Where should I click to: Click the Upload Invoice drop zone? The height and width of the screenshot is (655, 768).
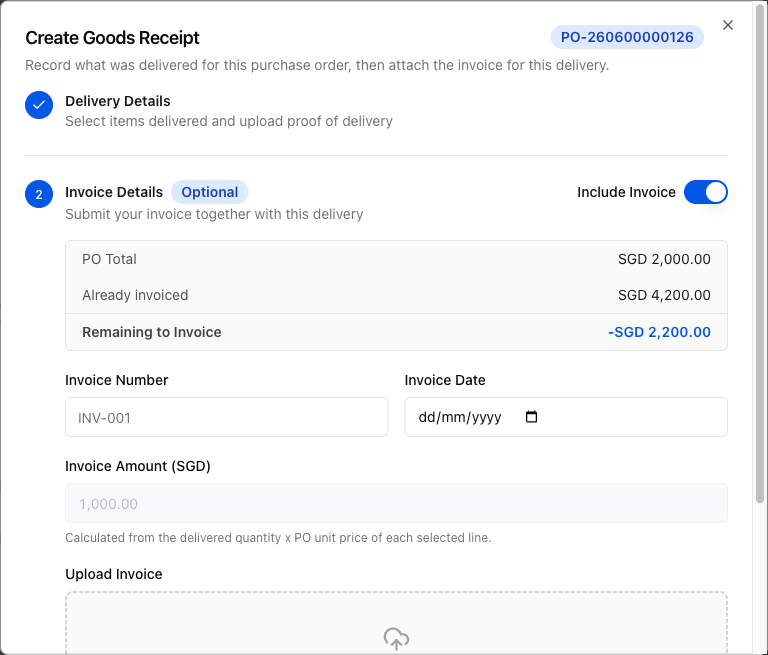(396, 623)
